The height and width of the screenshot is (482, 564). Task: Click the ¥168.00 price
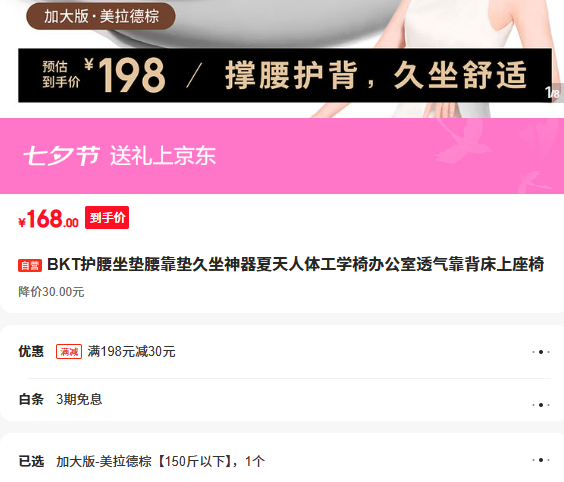click(48, 219)
